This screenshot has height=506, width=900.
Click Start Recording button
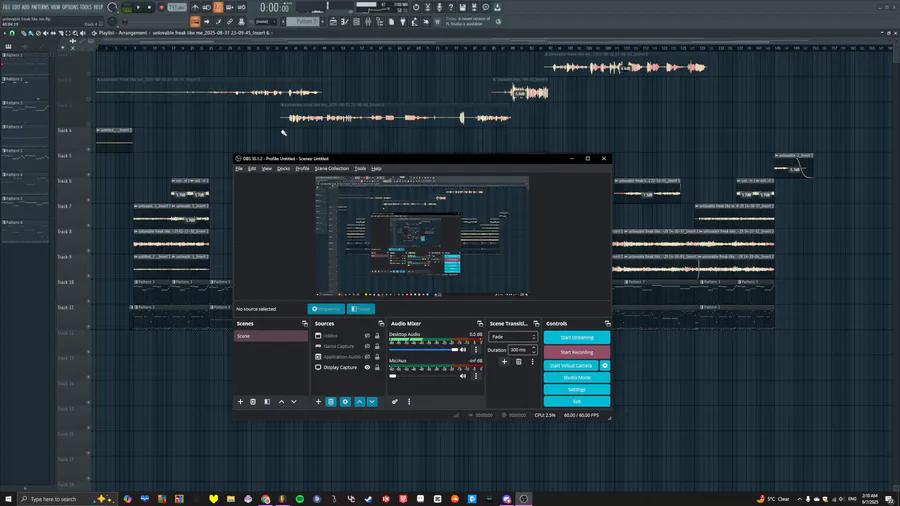coord(577,352)
